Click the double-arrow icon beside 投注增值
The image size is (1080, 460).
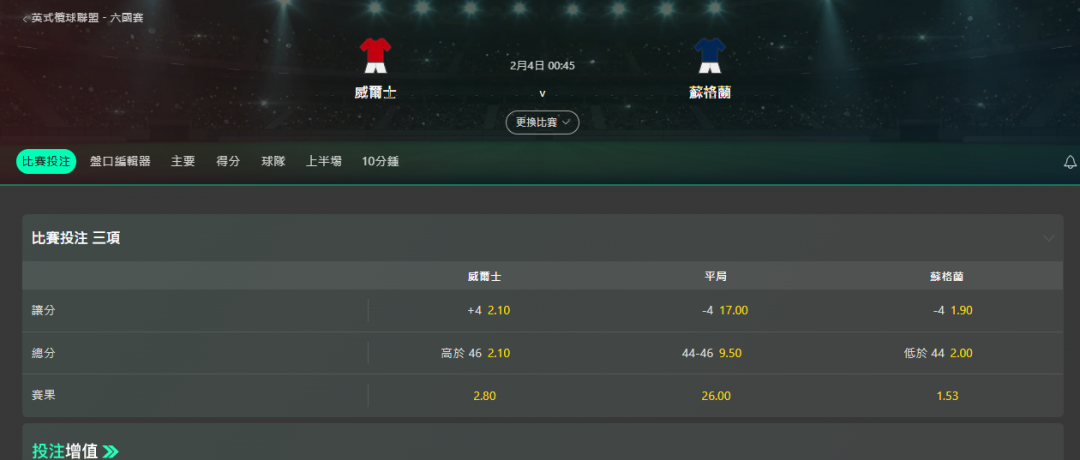110,452
